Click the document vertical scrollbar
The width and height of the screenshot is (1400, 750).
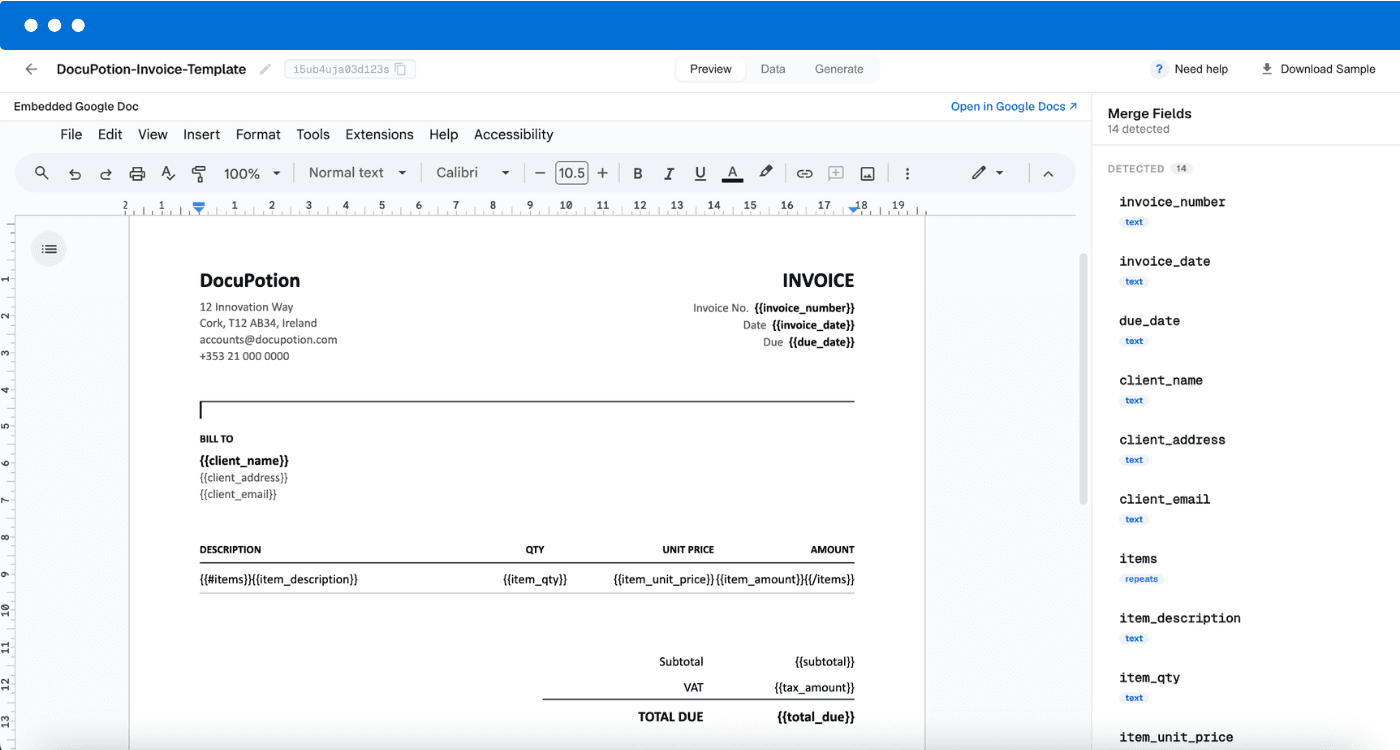[1082, 378]
